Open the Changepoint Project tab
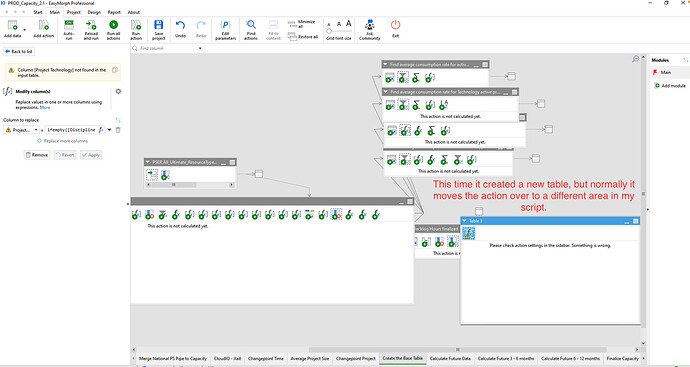 coord(356,359)
